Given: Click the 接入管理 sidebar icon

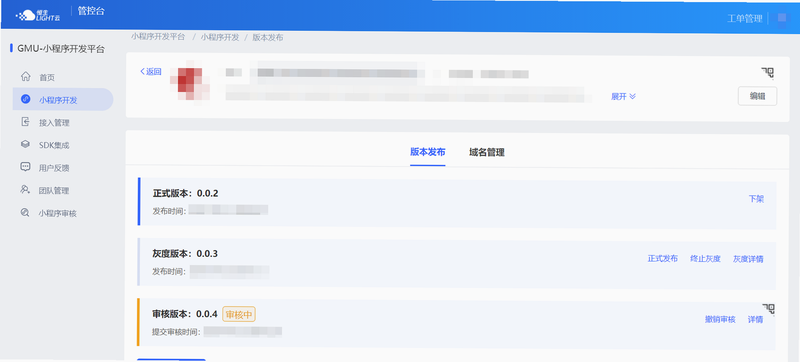Looking at the screenshot, I should pos(25,122).
